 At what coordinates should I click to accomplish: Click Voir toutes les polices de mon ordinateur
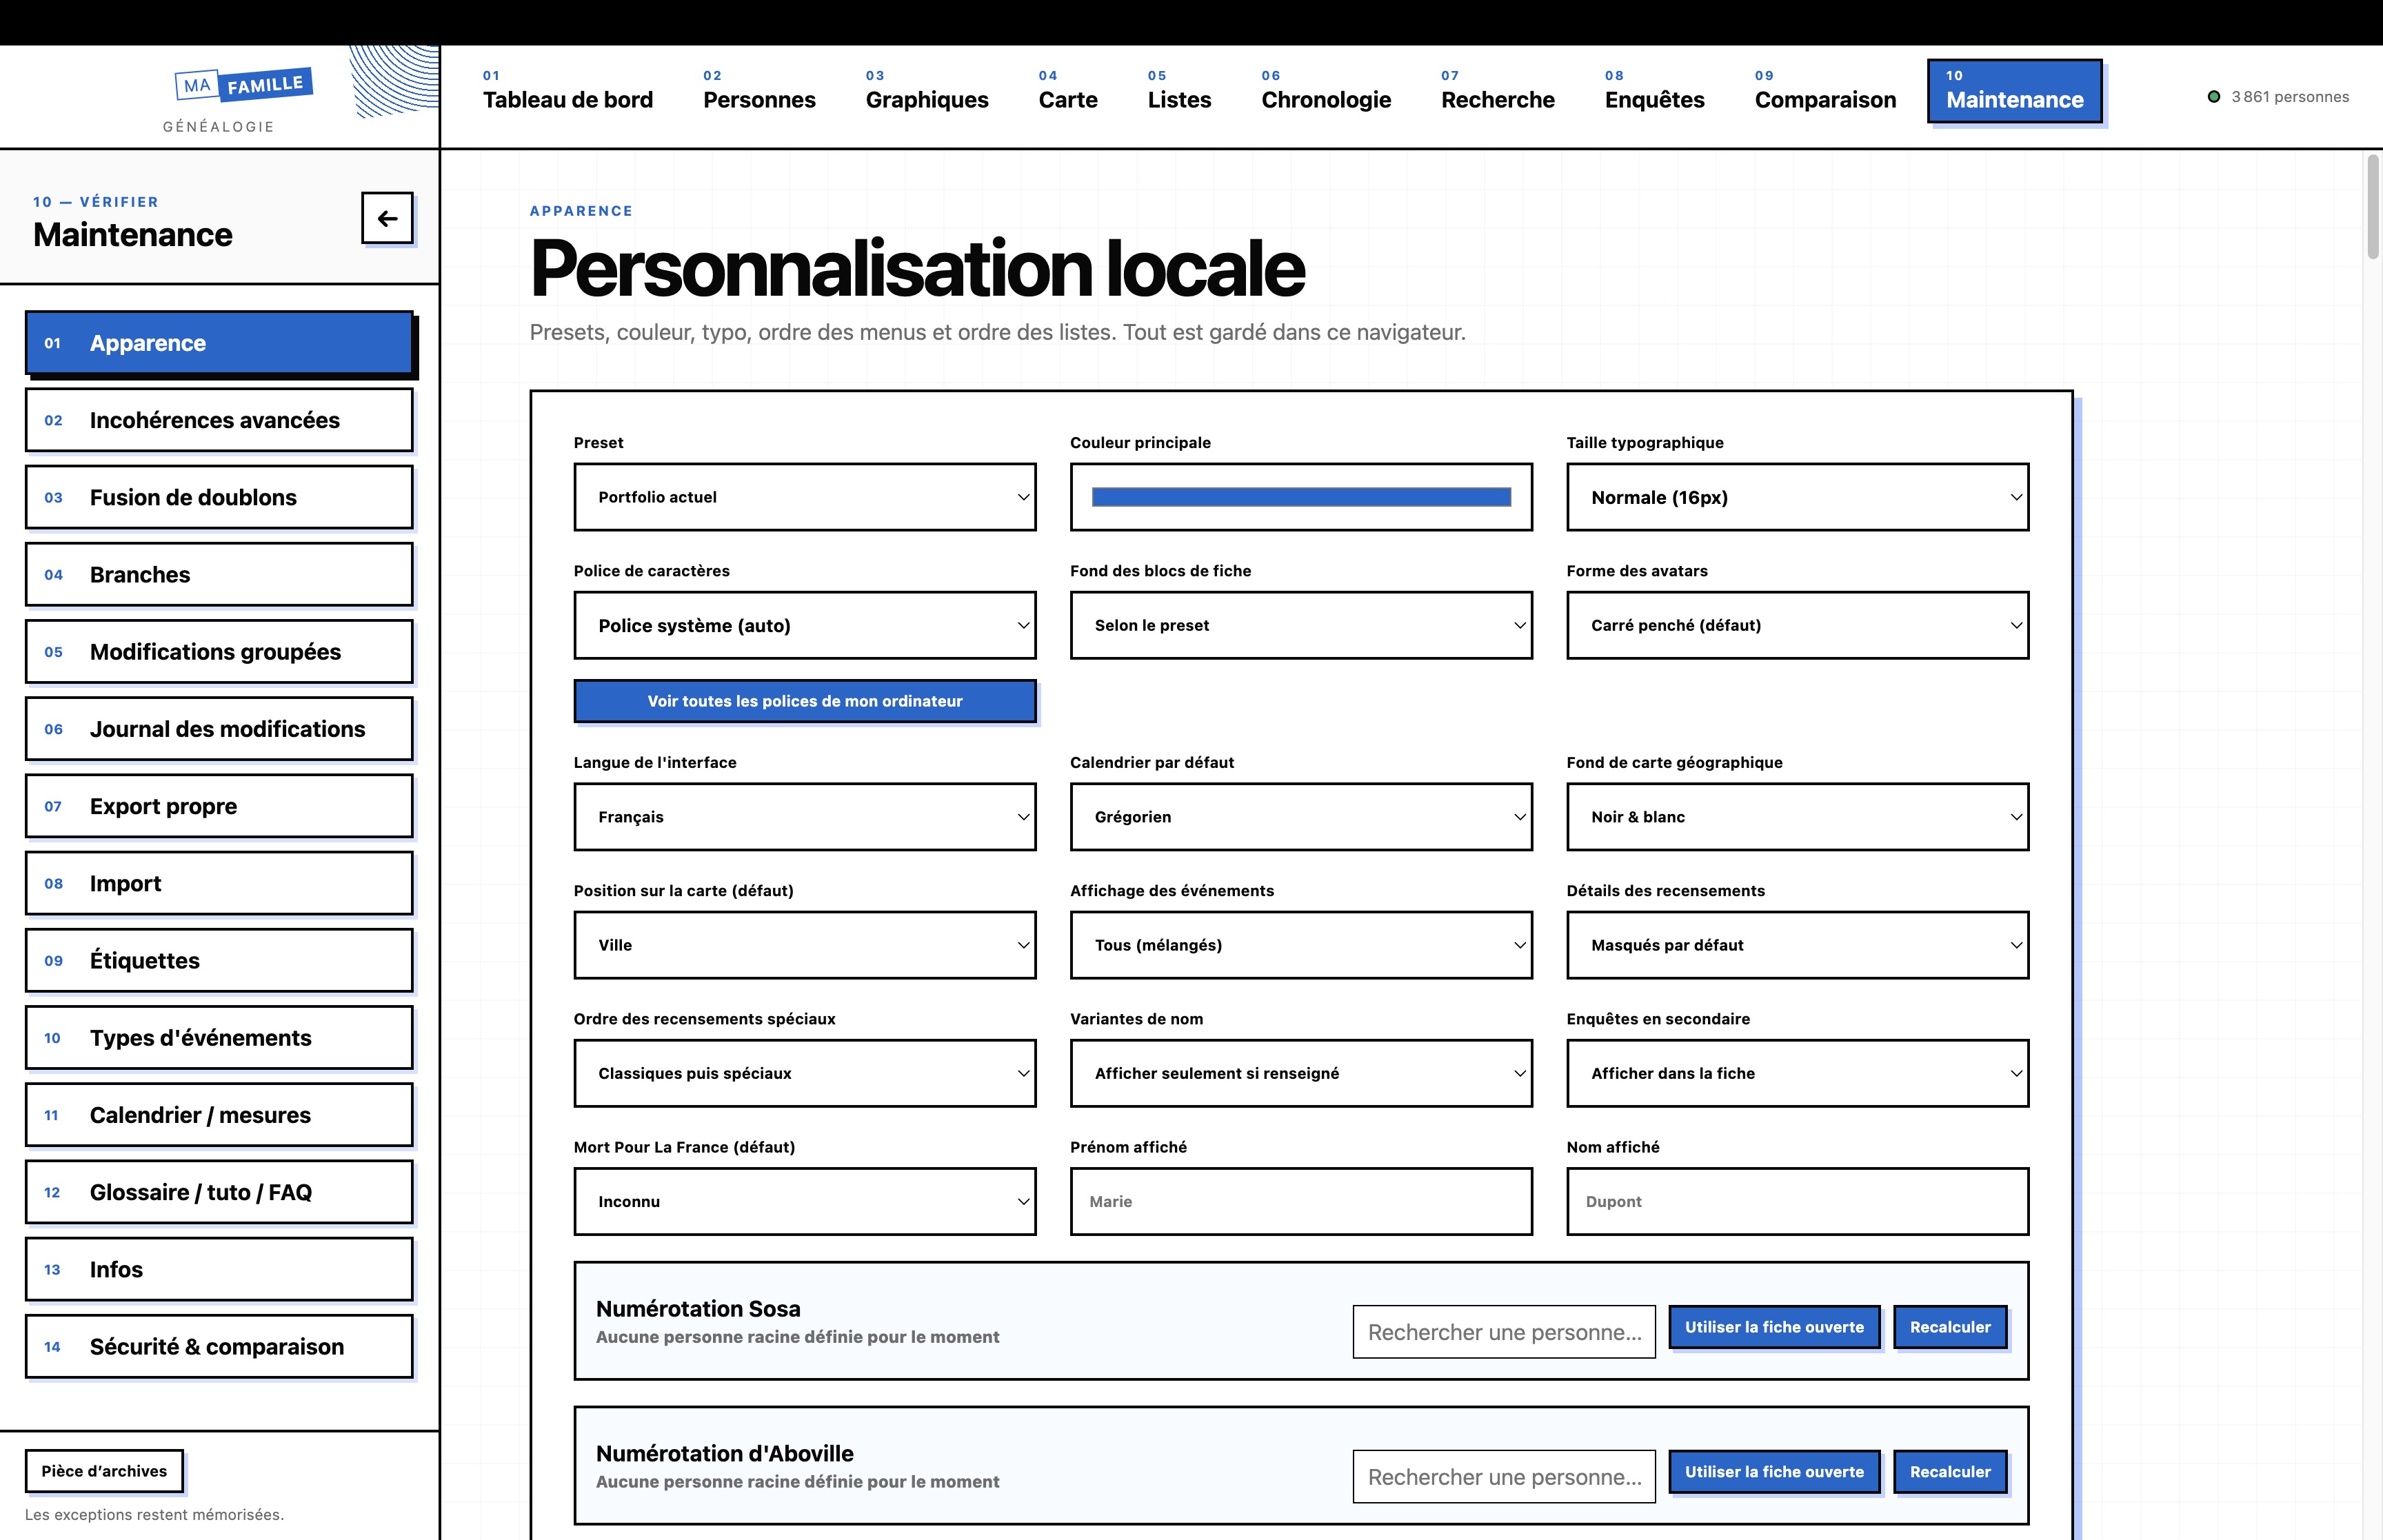(804, 701)
